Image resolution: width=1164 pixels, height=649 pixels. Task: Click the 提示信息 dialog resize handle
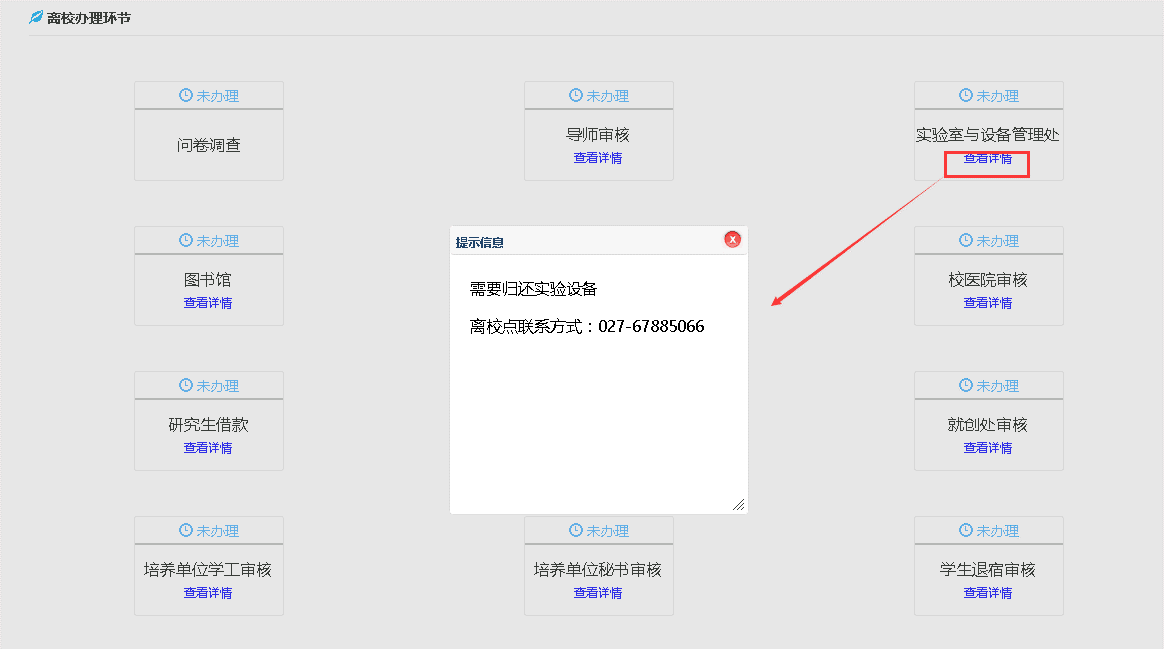click(739, 505)
